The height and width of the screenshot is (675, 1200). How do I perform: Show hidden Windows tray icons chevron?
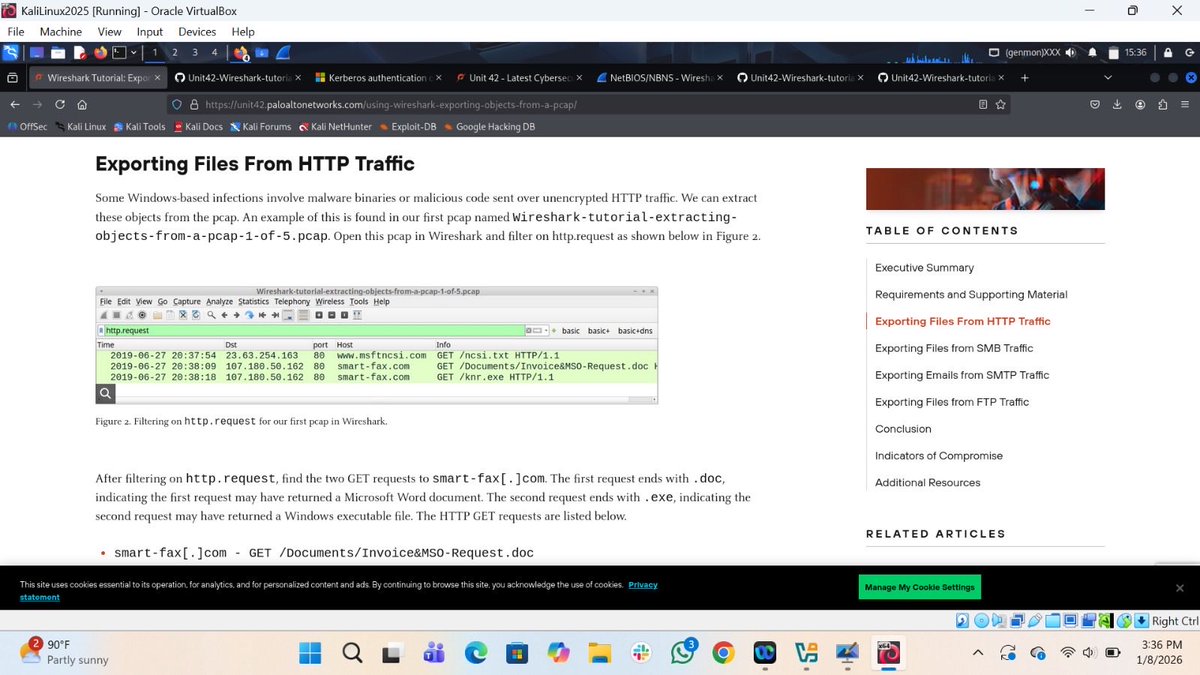pos(977,653)
